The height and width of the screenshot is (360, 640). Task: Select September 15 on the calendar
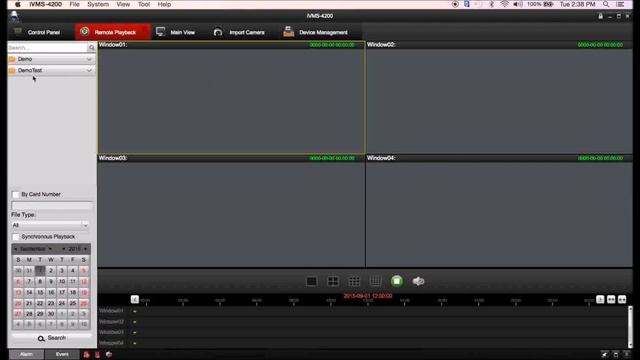click(x=40, y=292)
